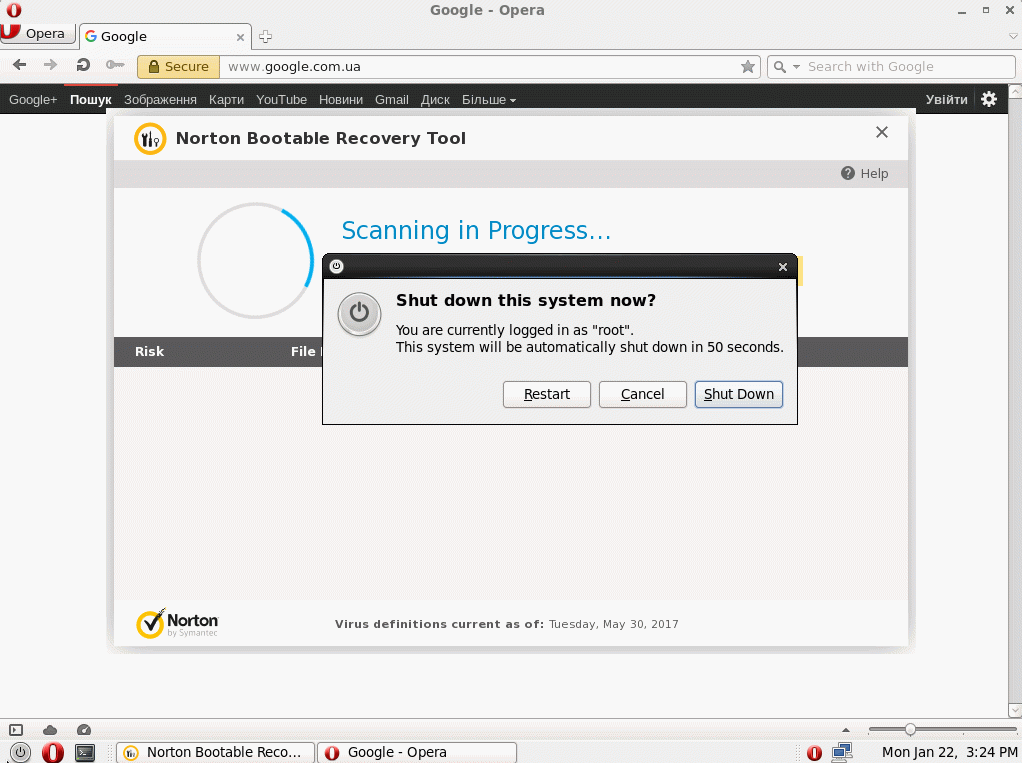Click the Shut Down button
Image resolution: width=1022 pixels, height=763 pixels.
point(738,394)
